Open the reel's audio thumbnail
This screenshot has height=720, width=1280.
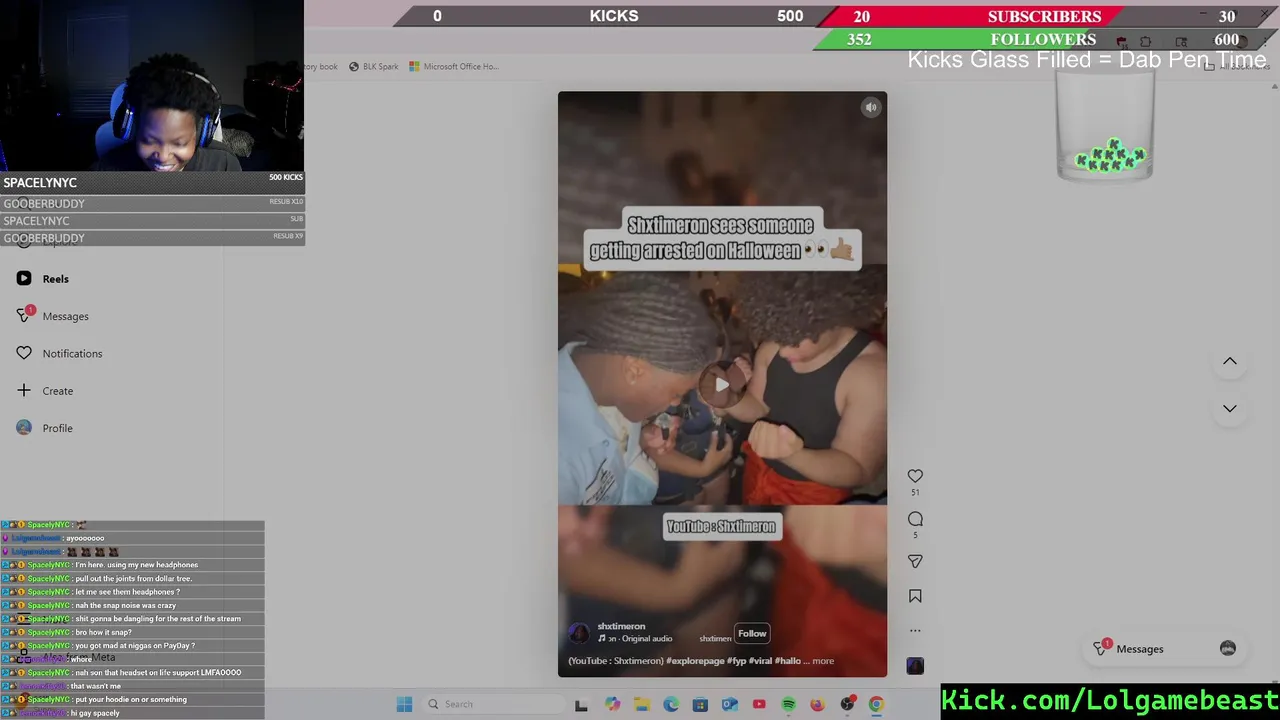pyautogui.click(x=915, y=666)
